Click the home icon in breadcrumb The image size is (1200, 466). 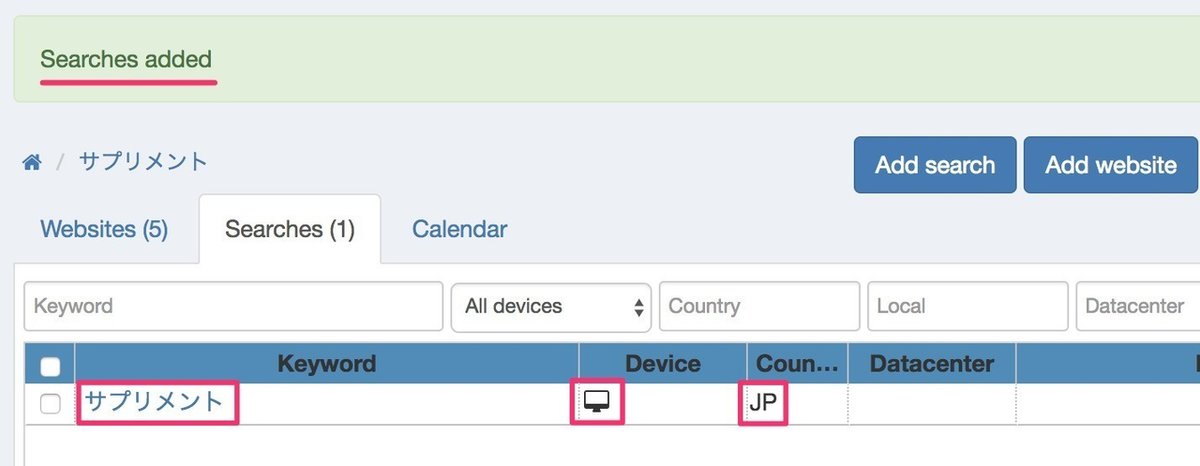click(33, 162)
